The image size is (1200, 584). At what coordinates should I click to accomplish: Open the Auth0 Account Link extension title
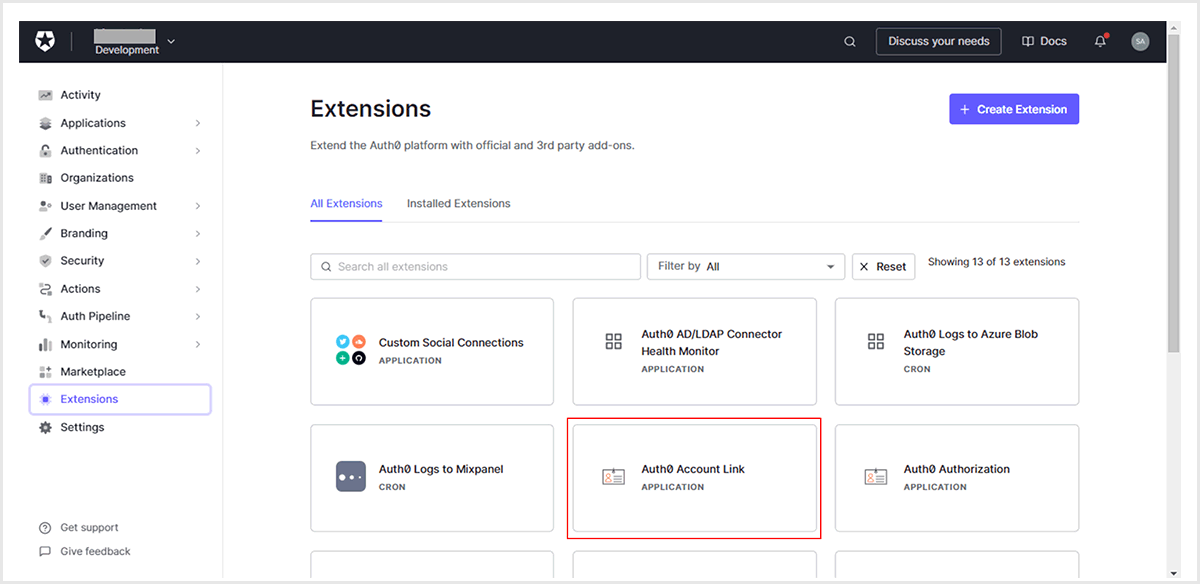pos(693,469)
